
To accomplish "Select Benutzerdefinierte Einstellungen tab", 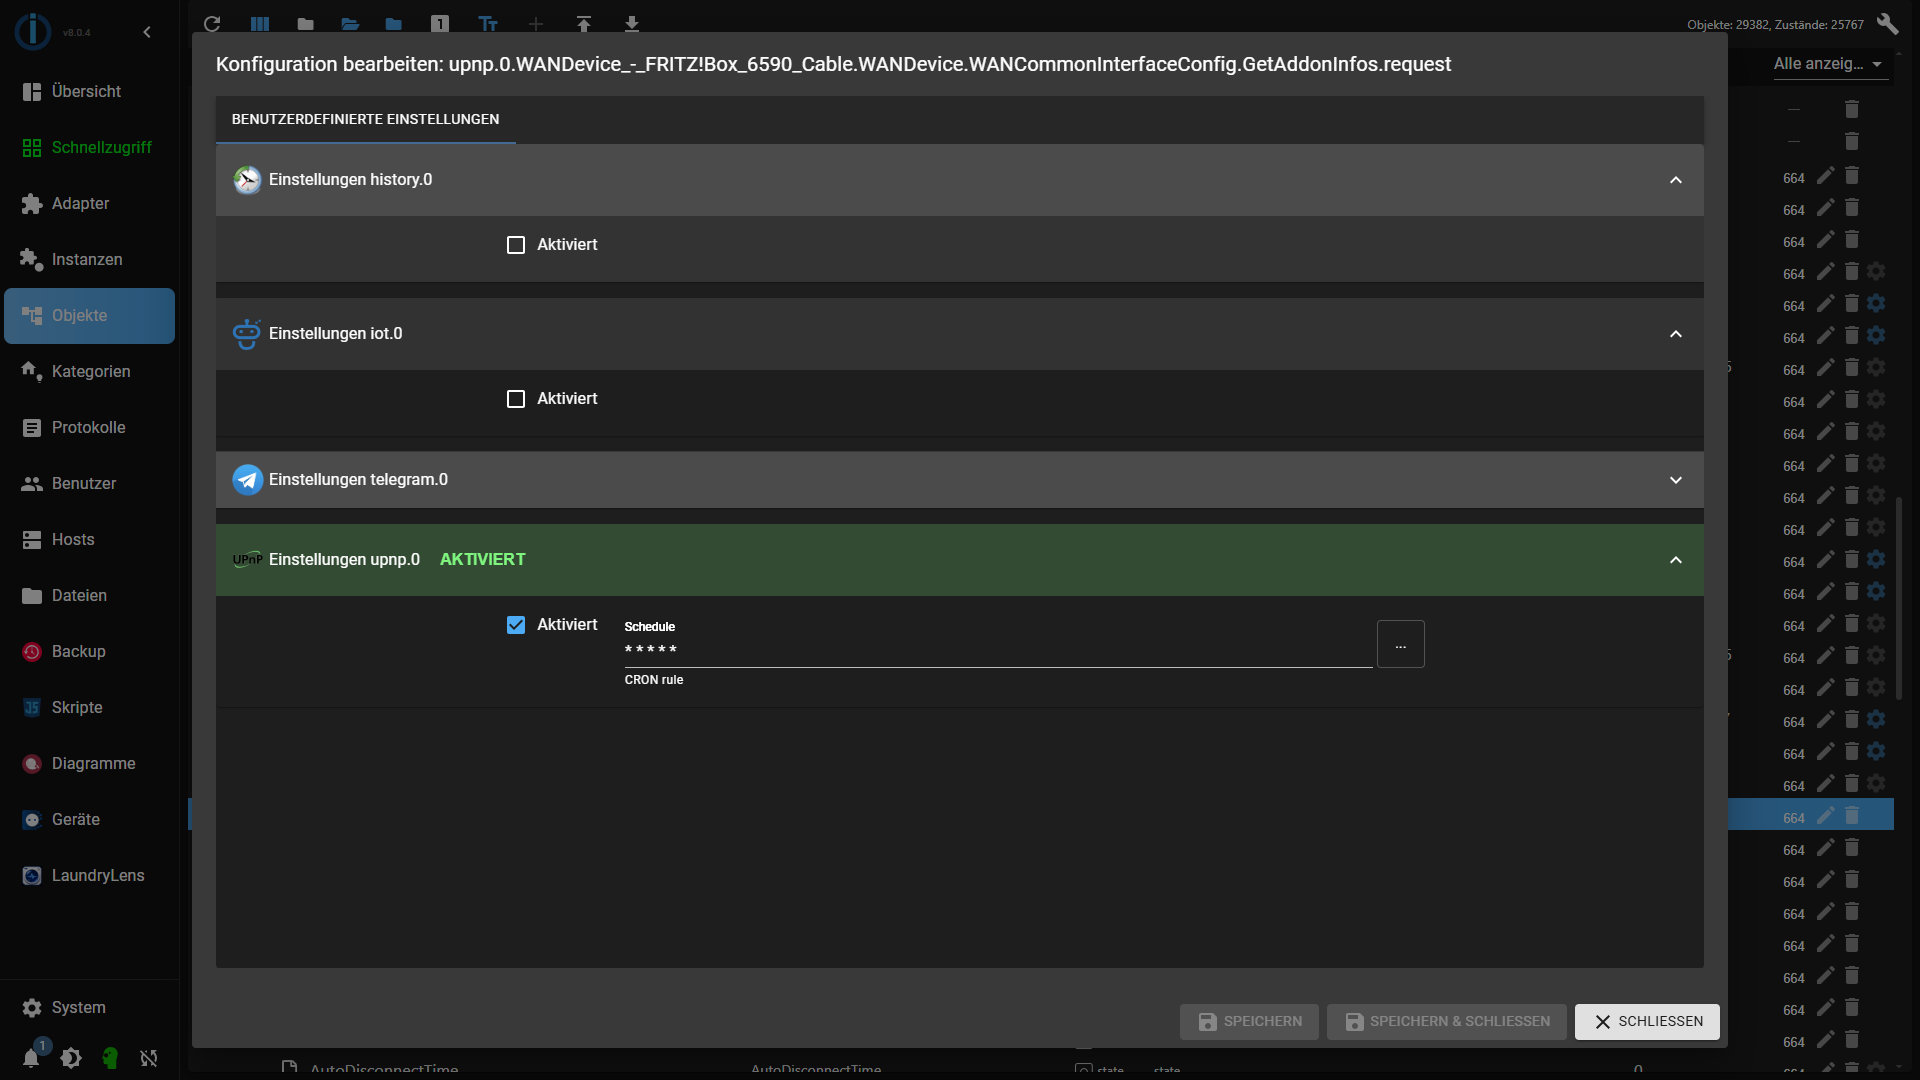I will click(365, 119).
